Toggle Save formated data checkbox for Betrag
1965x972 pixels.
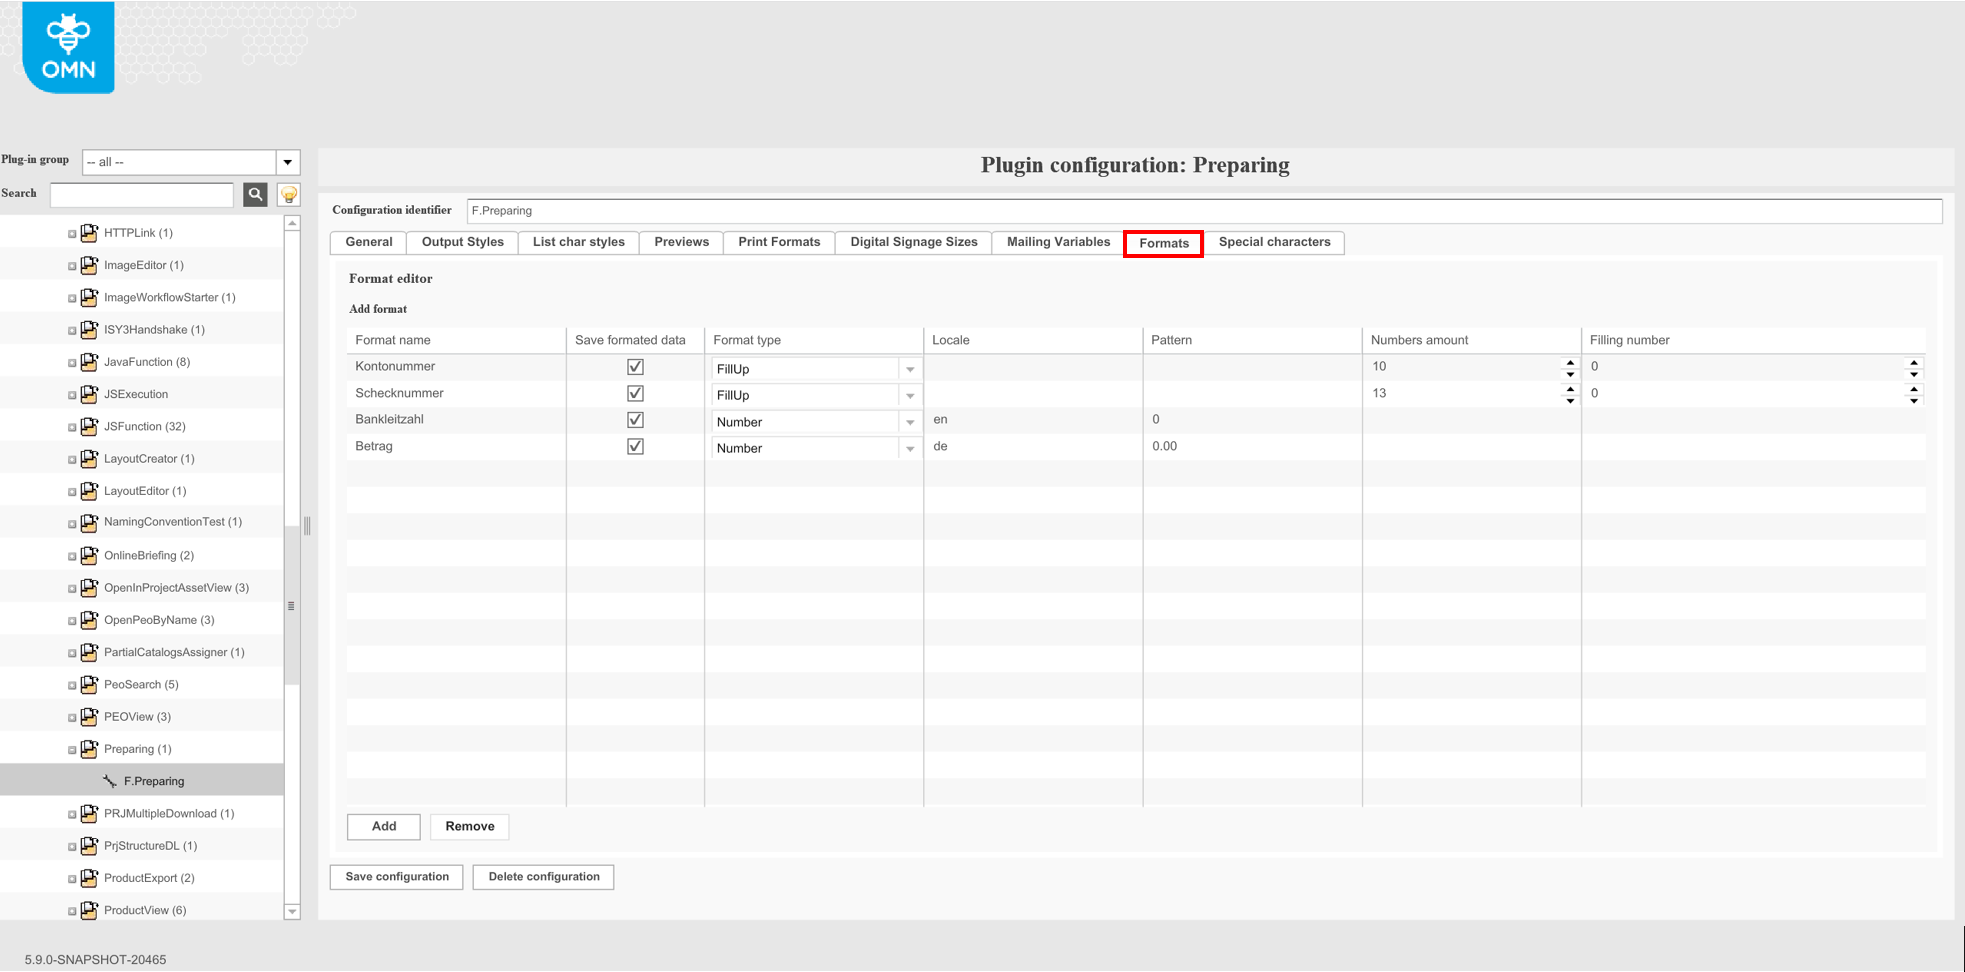click(635, 447)
